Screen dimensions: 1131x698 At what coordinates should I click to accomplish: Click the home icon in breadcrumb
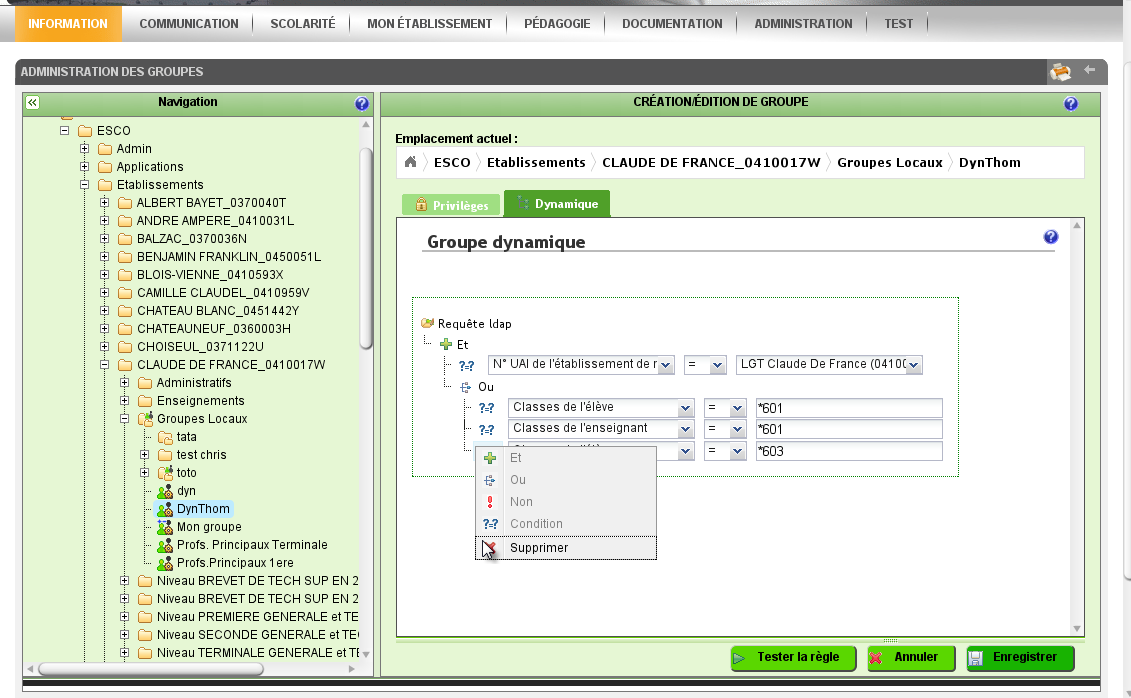[410, 162]
